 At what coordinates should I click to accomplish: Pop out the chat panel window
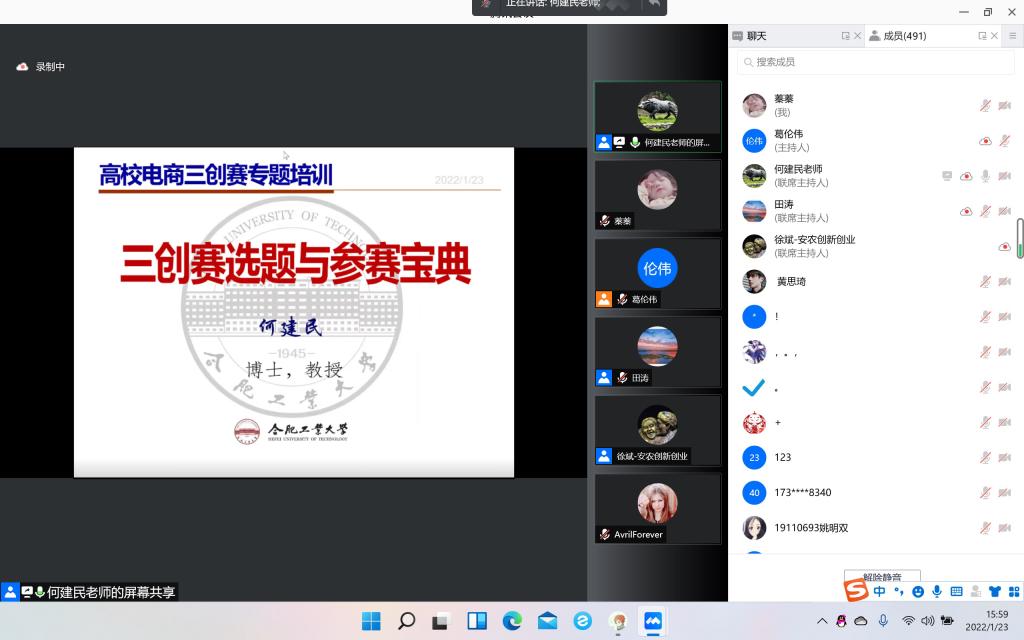click(845, 36)
